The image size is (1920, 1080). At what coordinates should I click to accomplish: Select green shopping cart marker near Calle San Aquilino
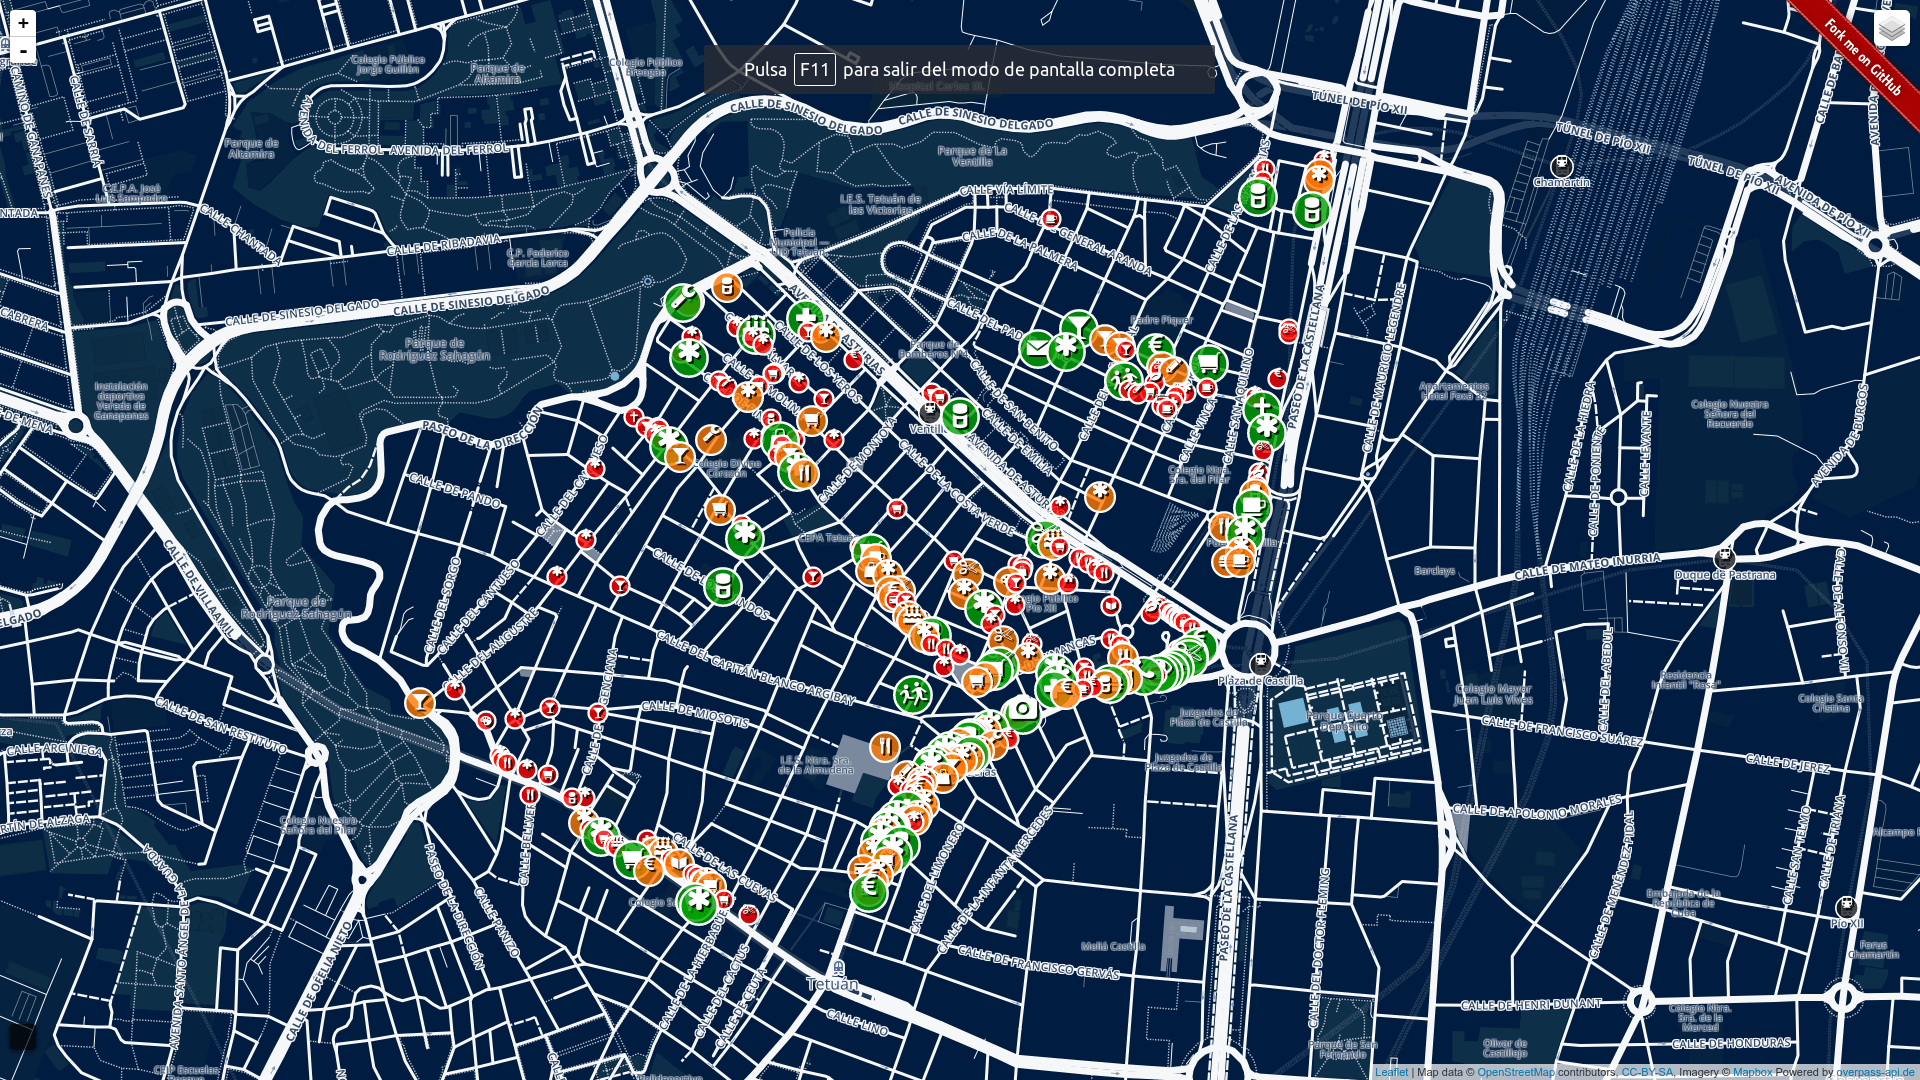click(1208, 363)
